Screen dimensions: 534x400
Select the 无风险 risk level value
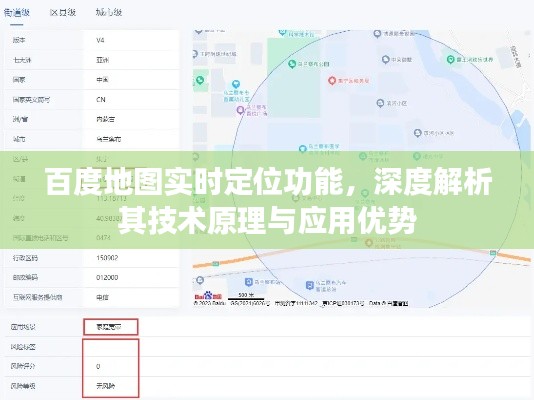coord(106,386)
